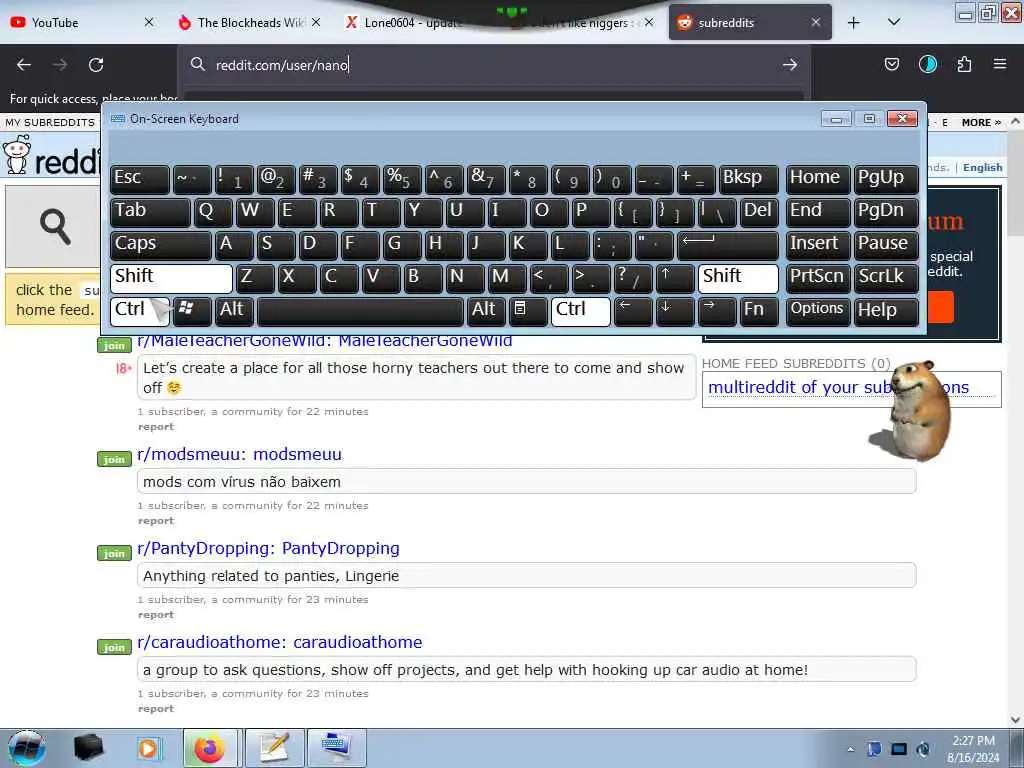Open MY SUBREDDITS dropdown
This screenshot has width=1024, height=768.
pyautogui.click(x=50, y=122)
